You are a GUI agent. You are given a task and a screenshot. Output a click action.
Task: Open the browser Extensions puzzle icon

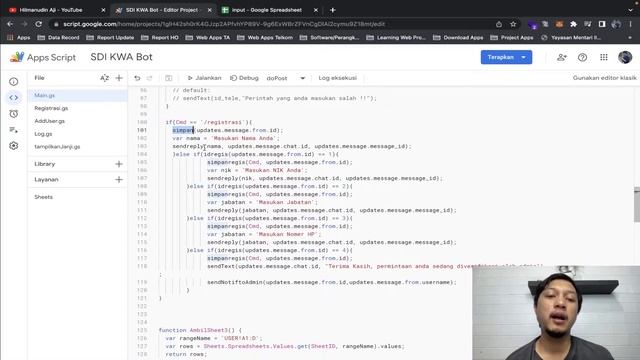coord(573,24)
